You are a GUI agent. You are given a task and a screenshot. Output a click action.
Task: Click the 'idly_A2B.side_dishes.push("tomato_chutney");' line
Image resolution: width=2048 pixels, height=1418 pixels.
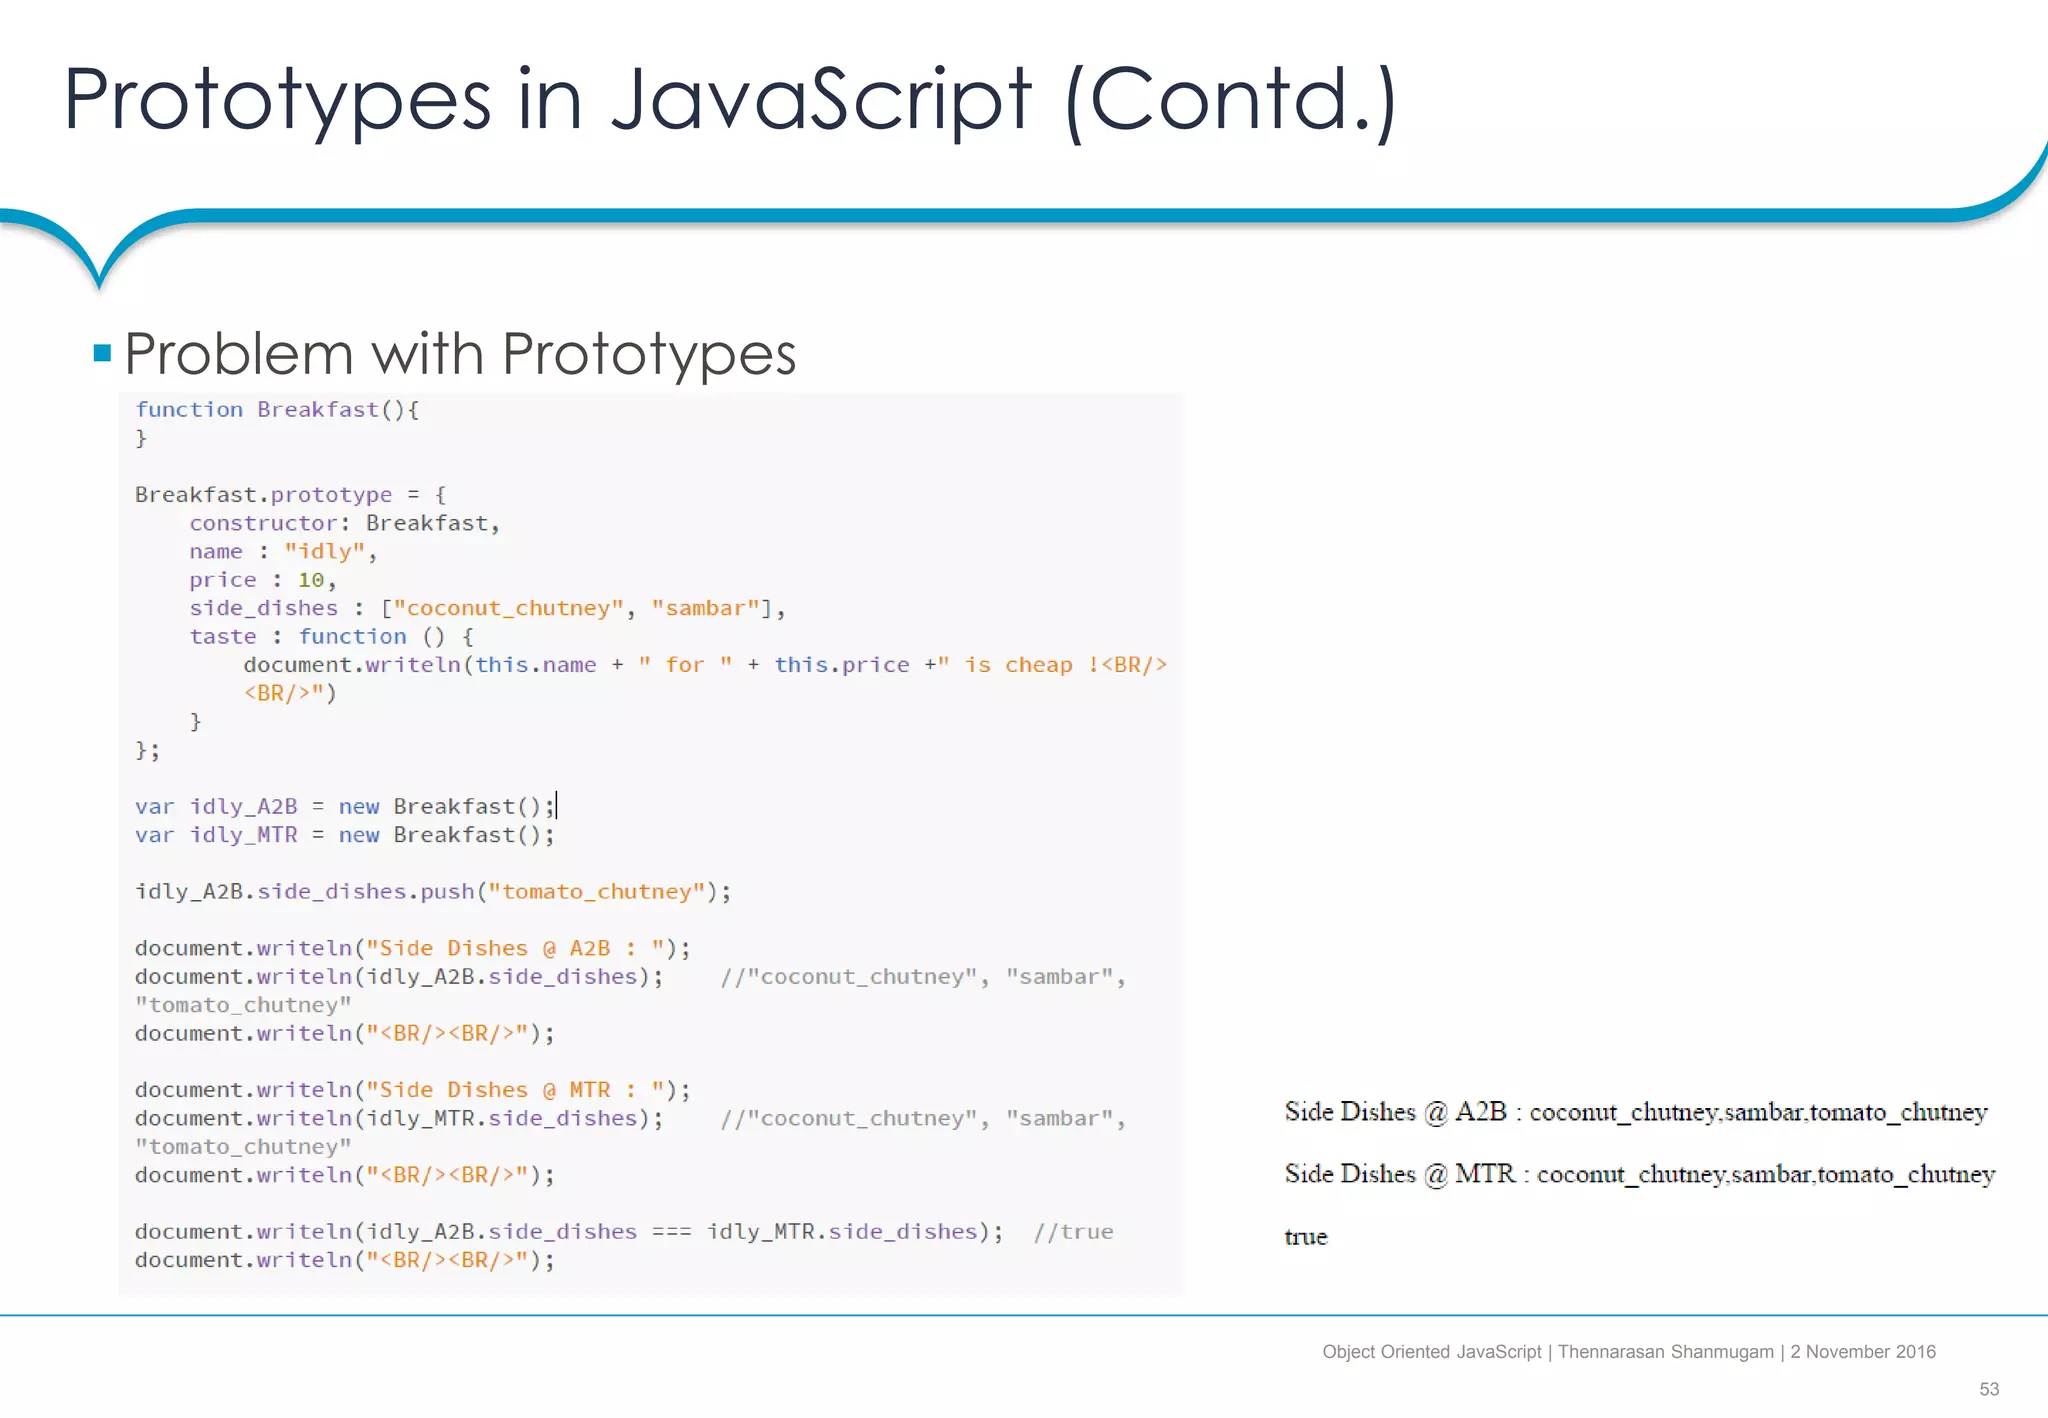coord(433,892)
